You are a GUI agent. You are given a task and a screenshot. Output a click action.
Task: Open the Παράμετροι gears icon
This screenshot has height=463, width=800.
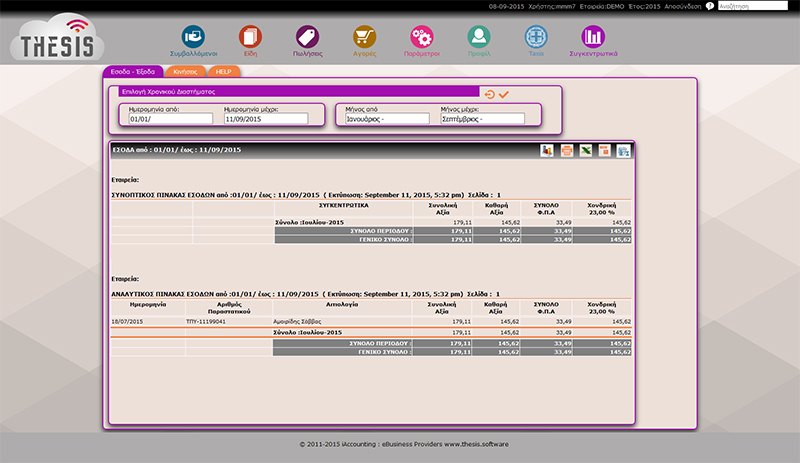click(422, 37)
